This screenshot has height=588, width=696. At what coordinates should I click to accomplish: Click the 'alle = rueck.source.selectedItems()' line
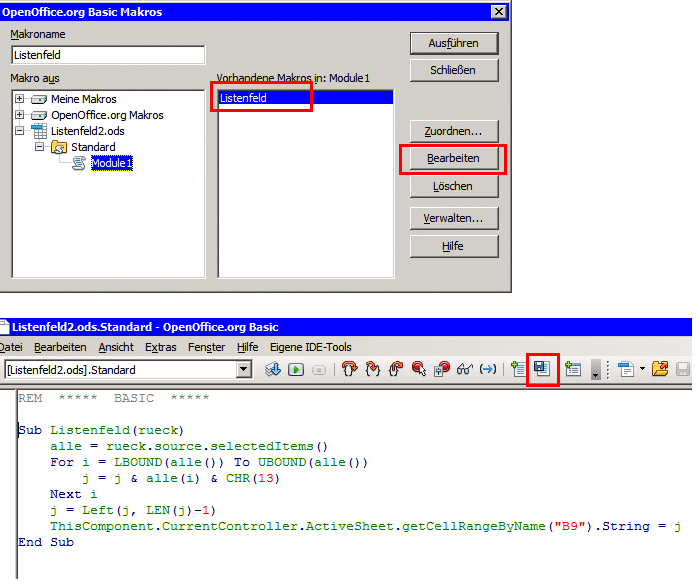pos(189,446)
